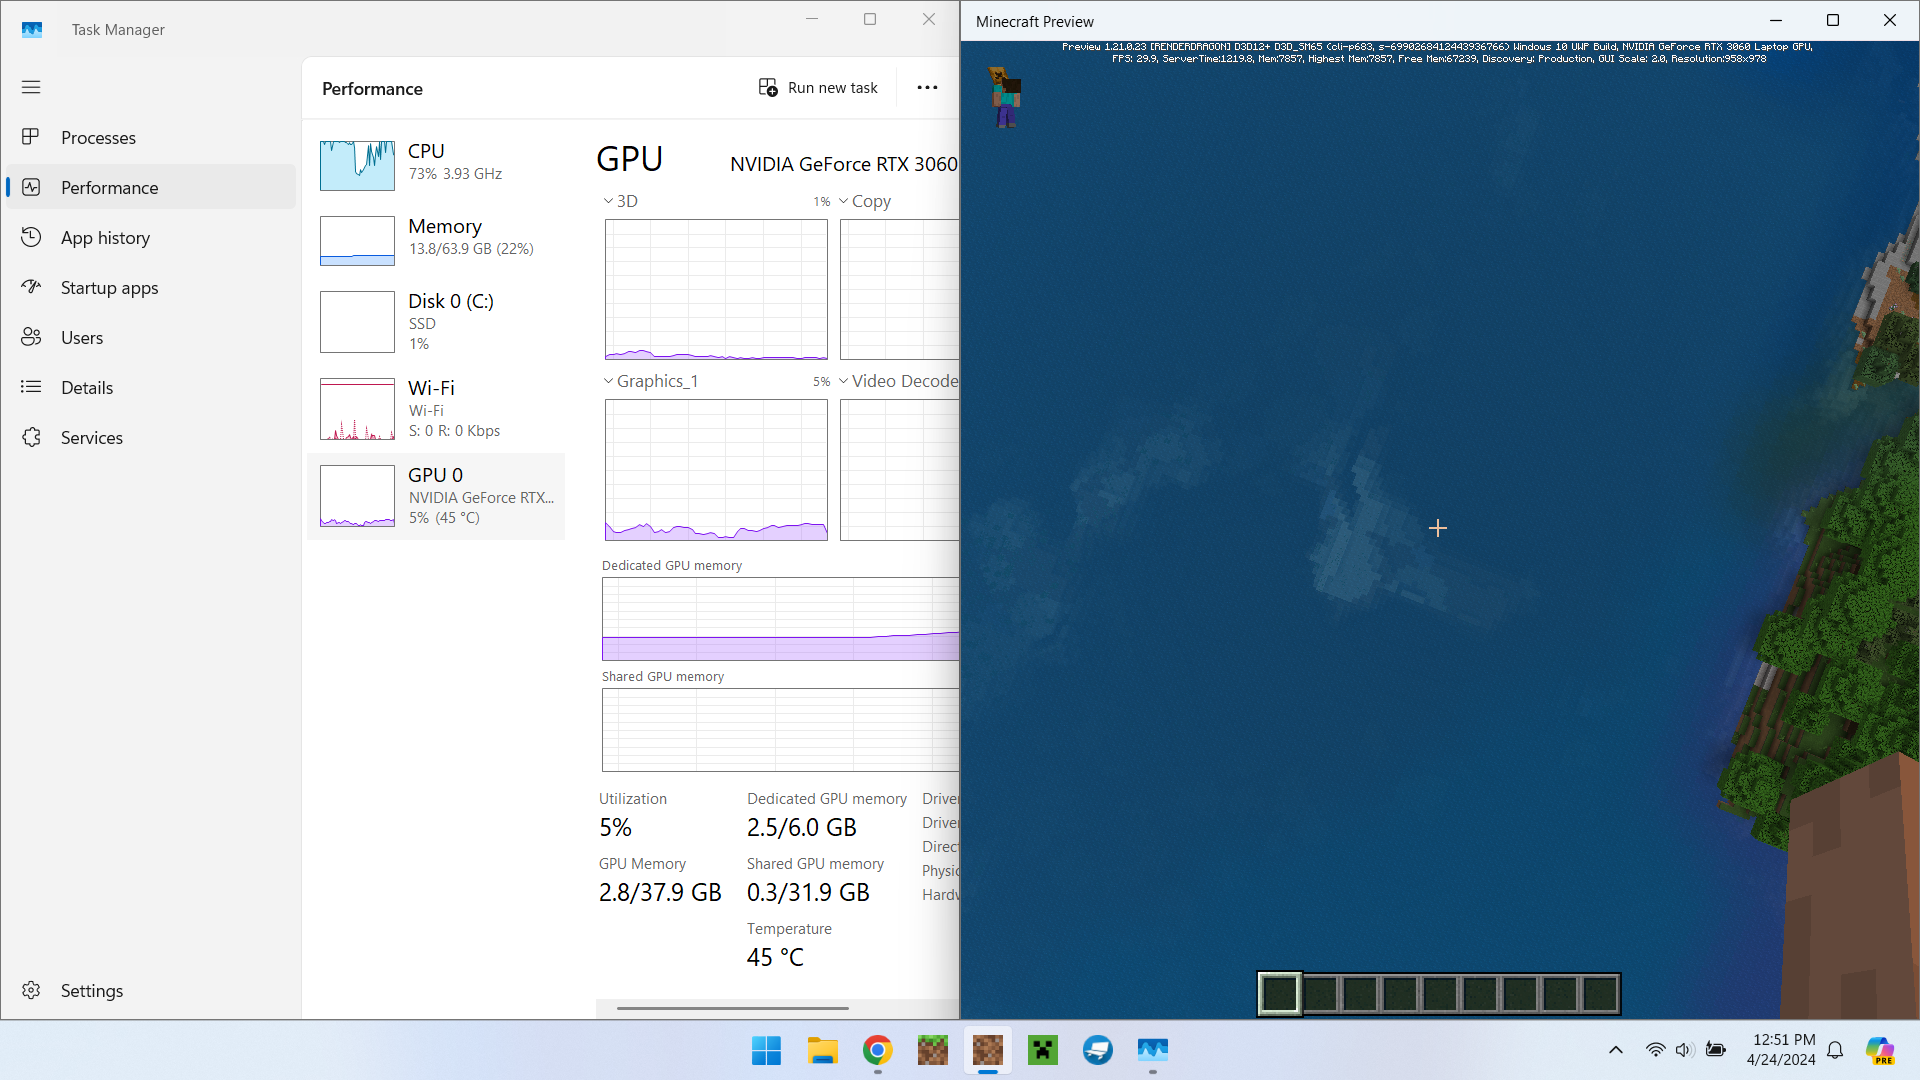Image resolution: width=1920 pixels, height=1080 pixels.
Task: Open Startup apps gauge icon
Action: [31, 287]
